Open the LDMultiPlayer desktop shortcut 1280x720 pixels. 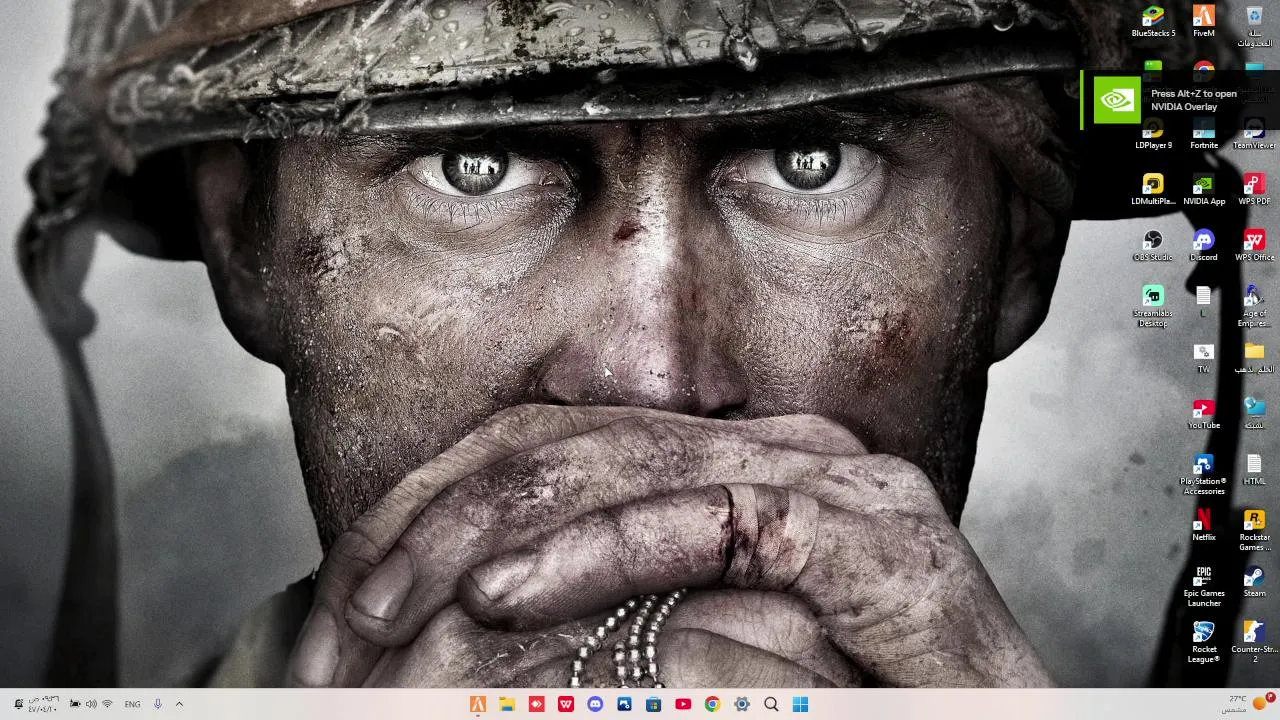(x=1153, y=189)
